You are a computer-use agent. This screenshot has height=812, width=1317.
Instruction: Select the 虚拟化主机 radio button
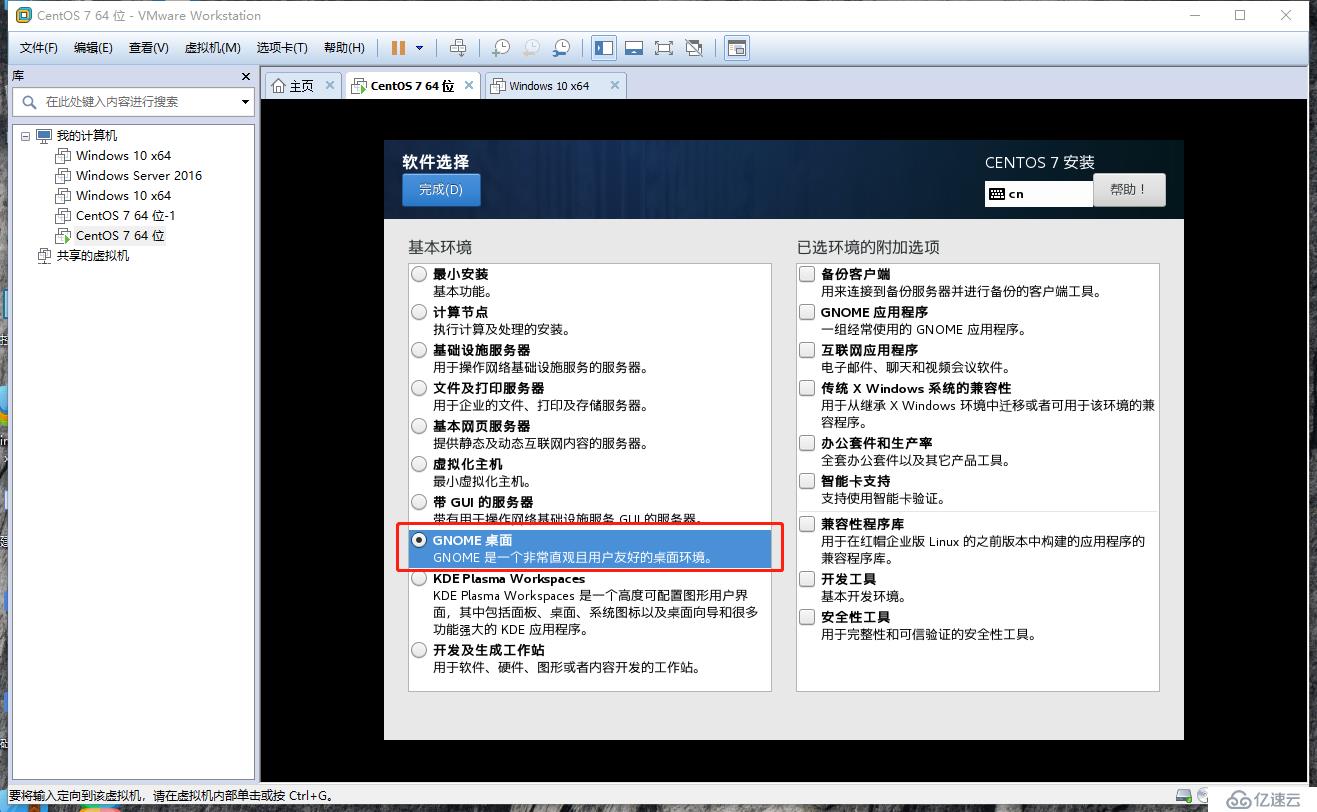(419, 464)
